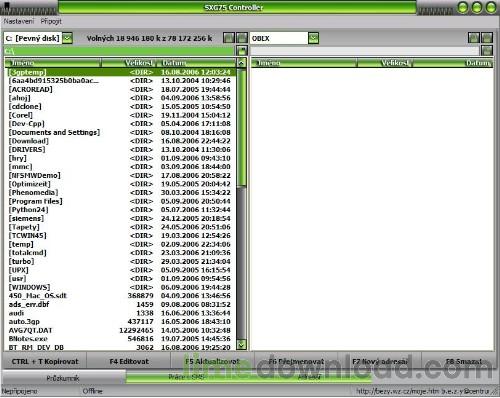This screenshot has width=500, height=398.
Task: Open the Připojit menu
Action: [51, 21]
